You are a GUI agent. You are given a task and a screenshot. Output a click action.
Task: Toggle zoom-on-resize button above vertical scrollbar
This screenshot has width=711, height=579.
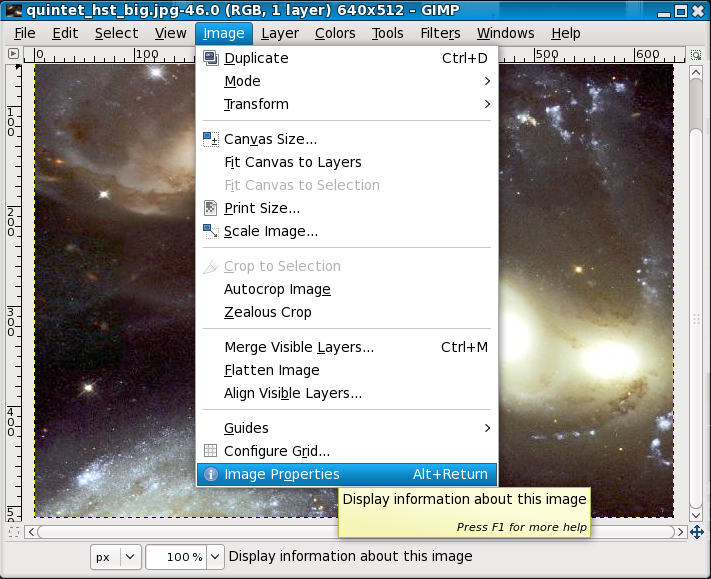pos(697,55)
